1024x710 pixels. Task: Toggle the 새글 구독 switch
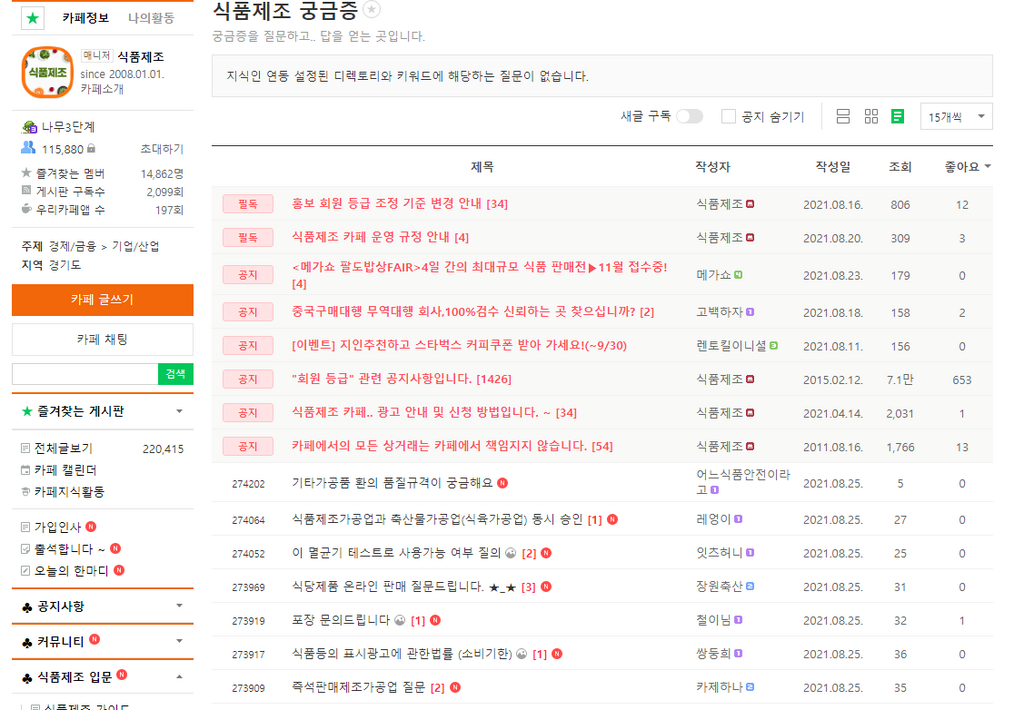(x=690, y=116)
